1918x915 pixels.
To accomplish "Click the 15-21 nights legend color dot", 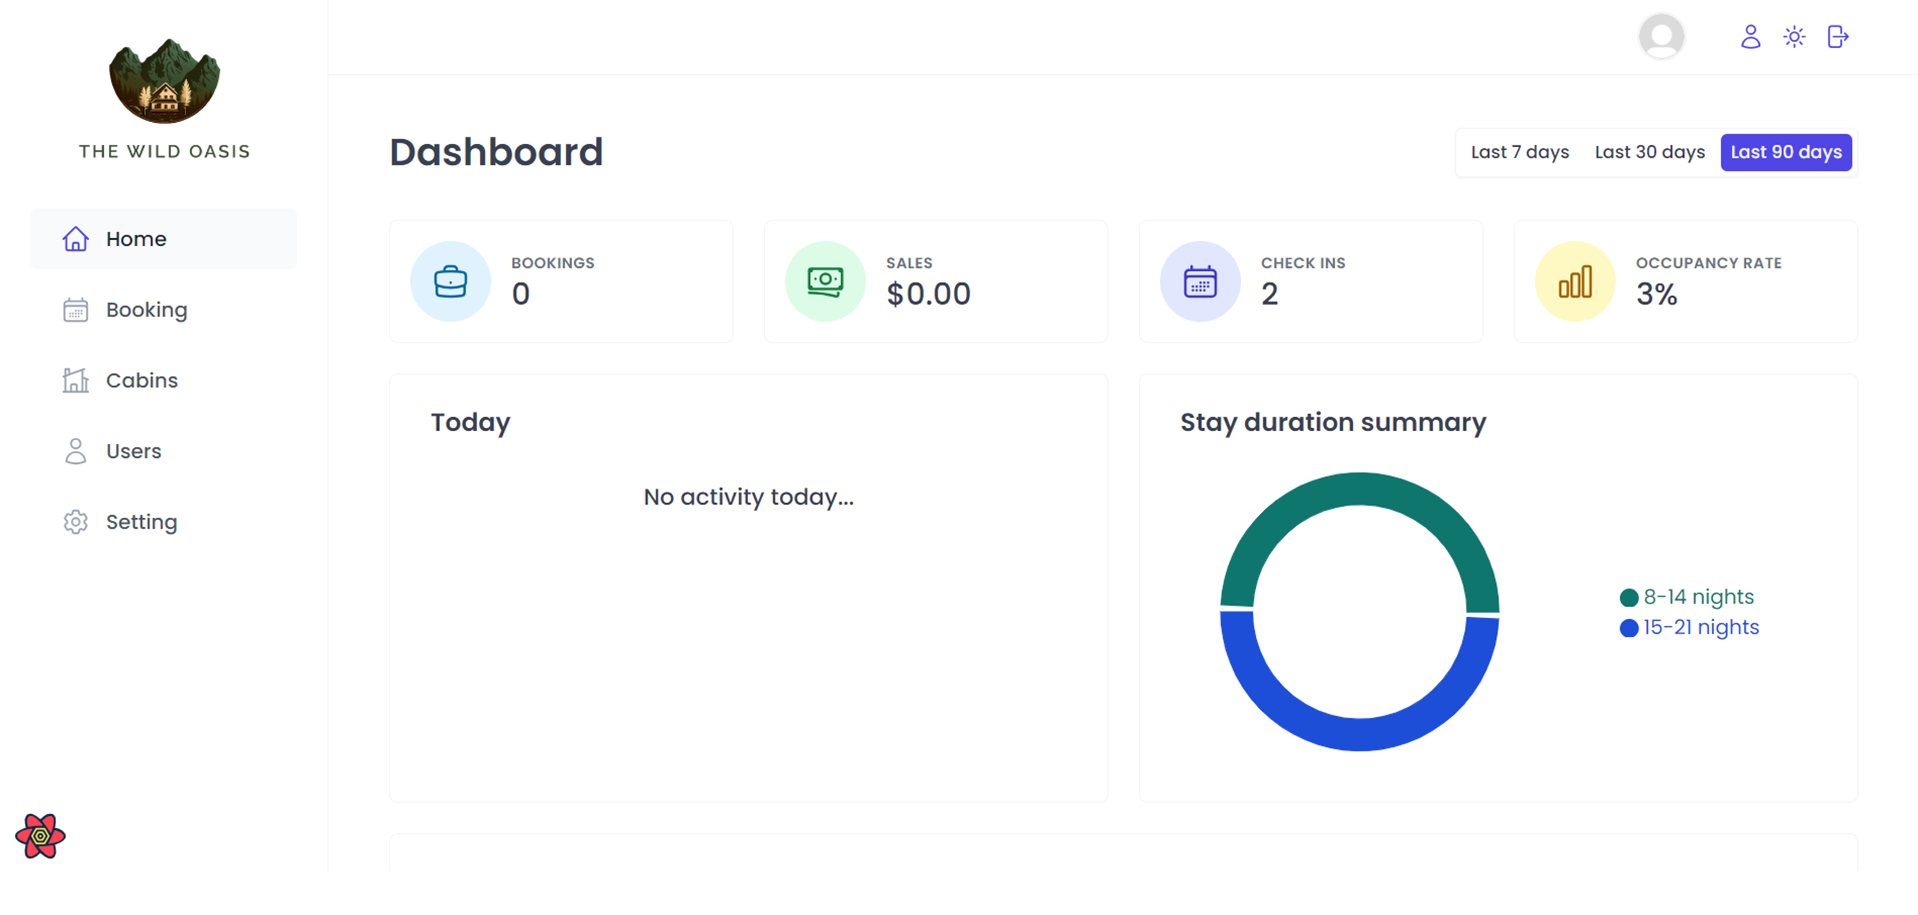I will (1629, 628).
